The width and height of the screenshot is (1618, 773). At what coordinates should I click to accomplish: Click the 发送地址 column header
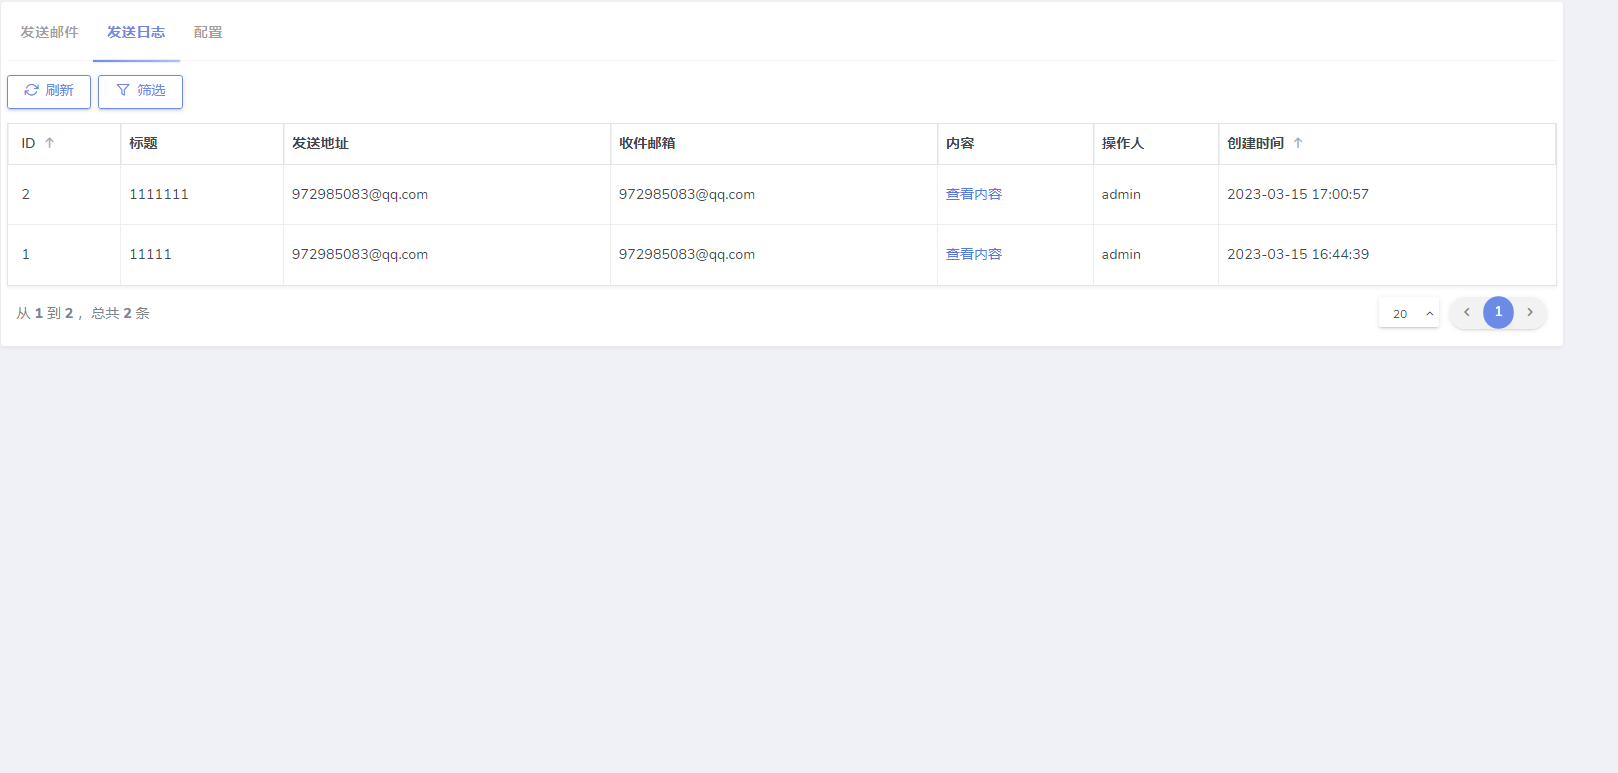click(x=320, y=143)
